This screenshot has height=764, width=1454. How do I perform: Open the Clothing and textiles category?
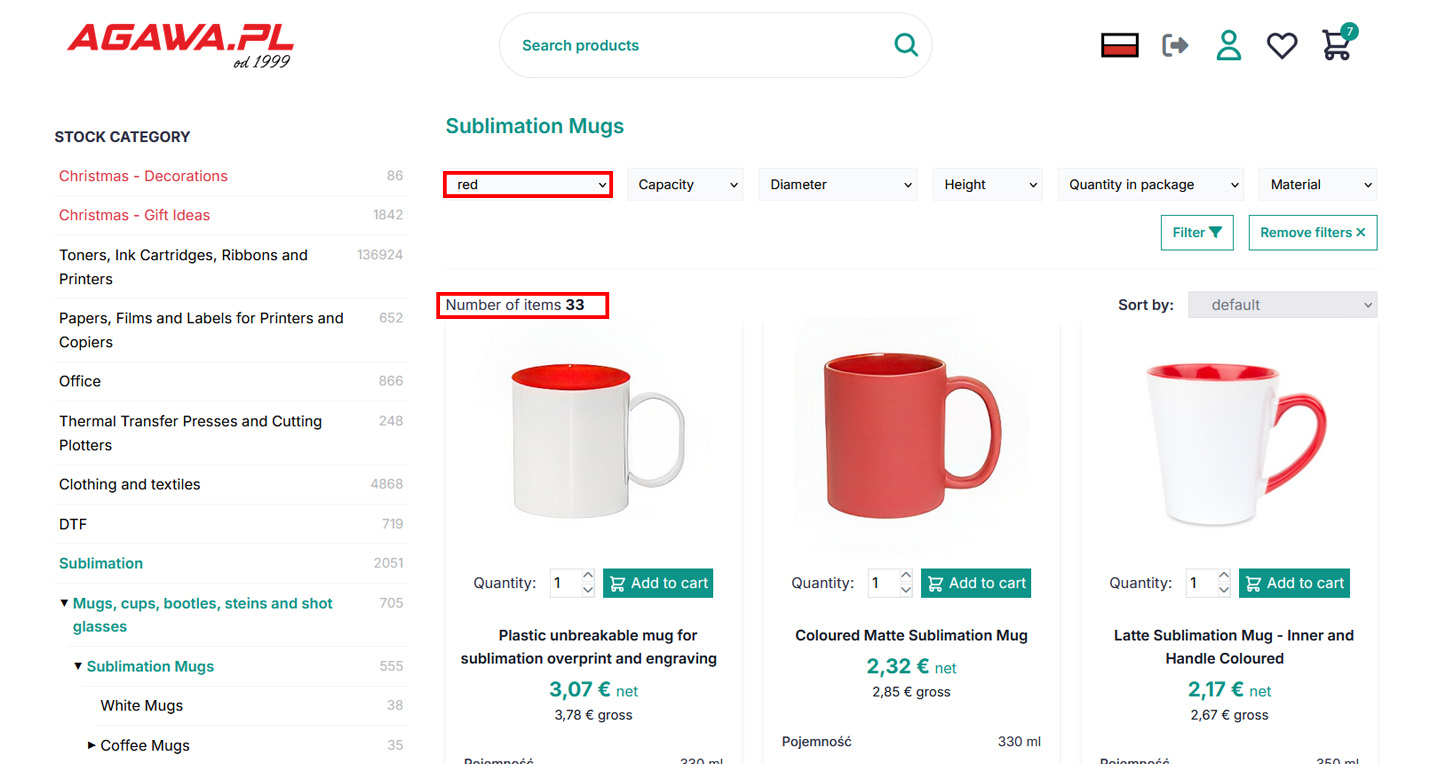[x=130, y=484]
